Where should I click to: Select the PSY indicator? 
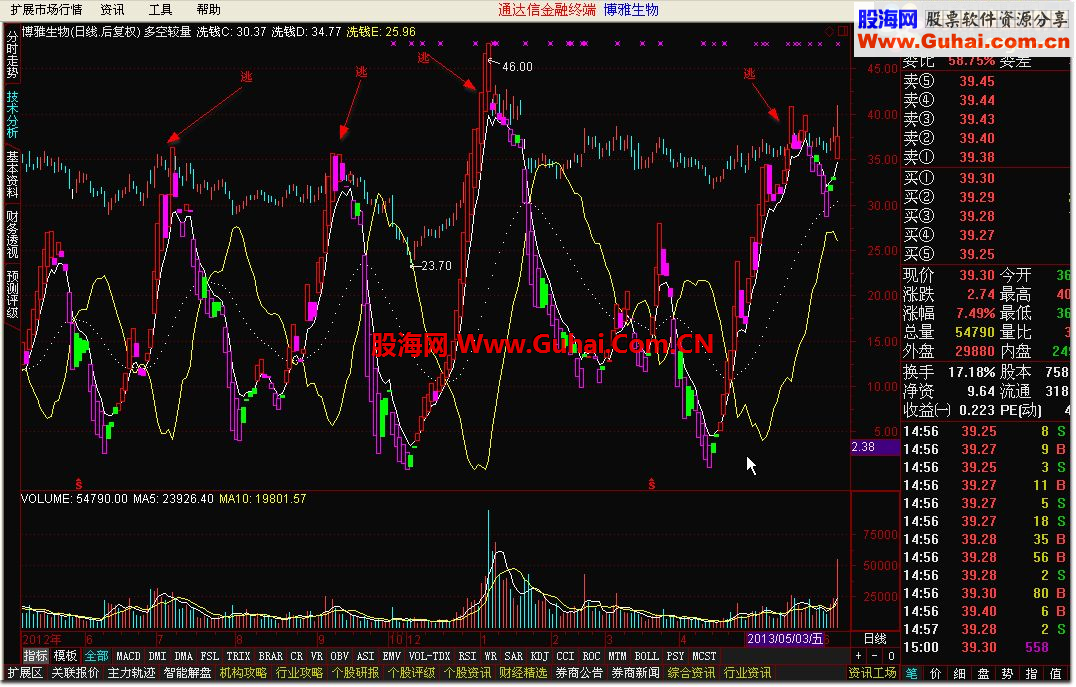tap(675, 656)
